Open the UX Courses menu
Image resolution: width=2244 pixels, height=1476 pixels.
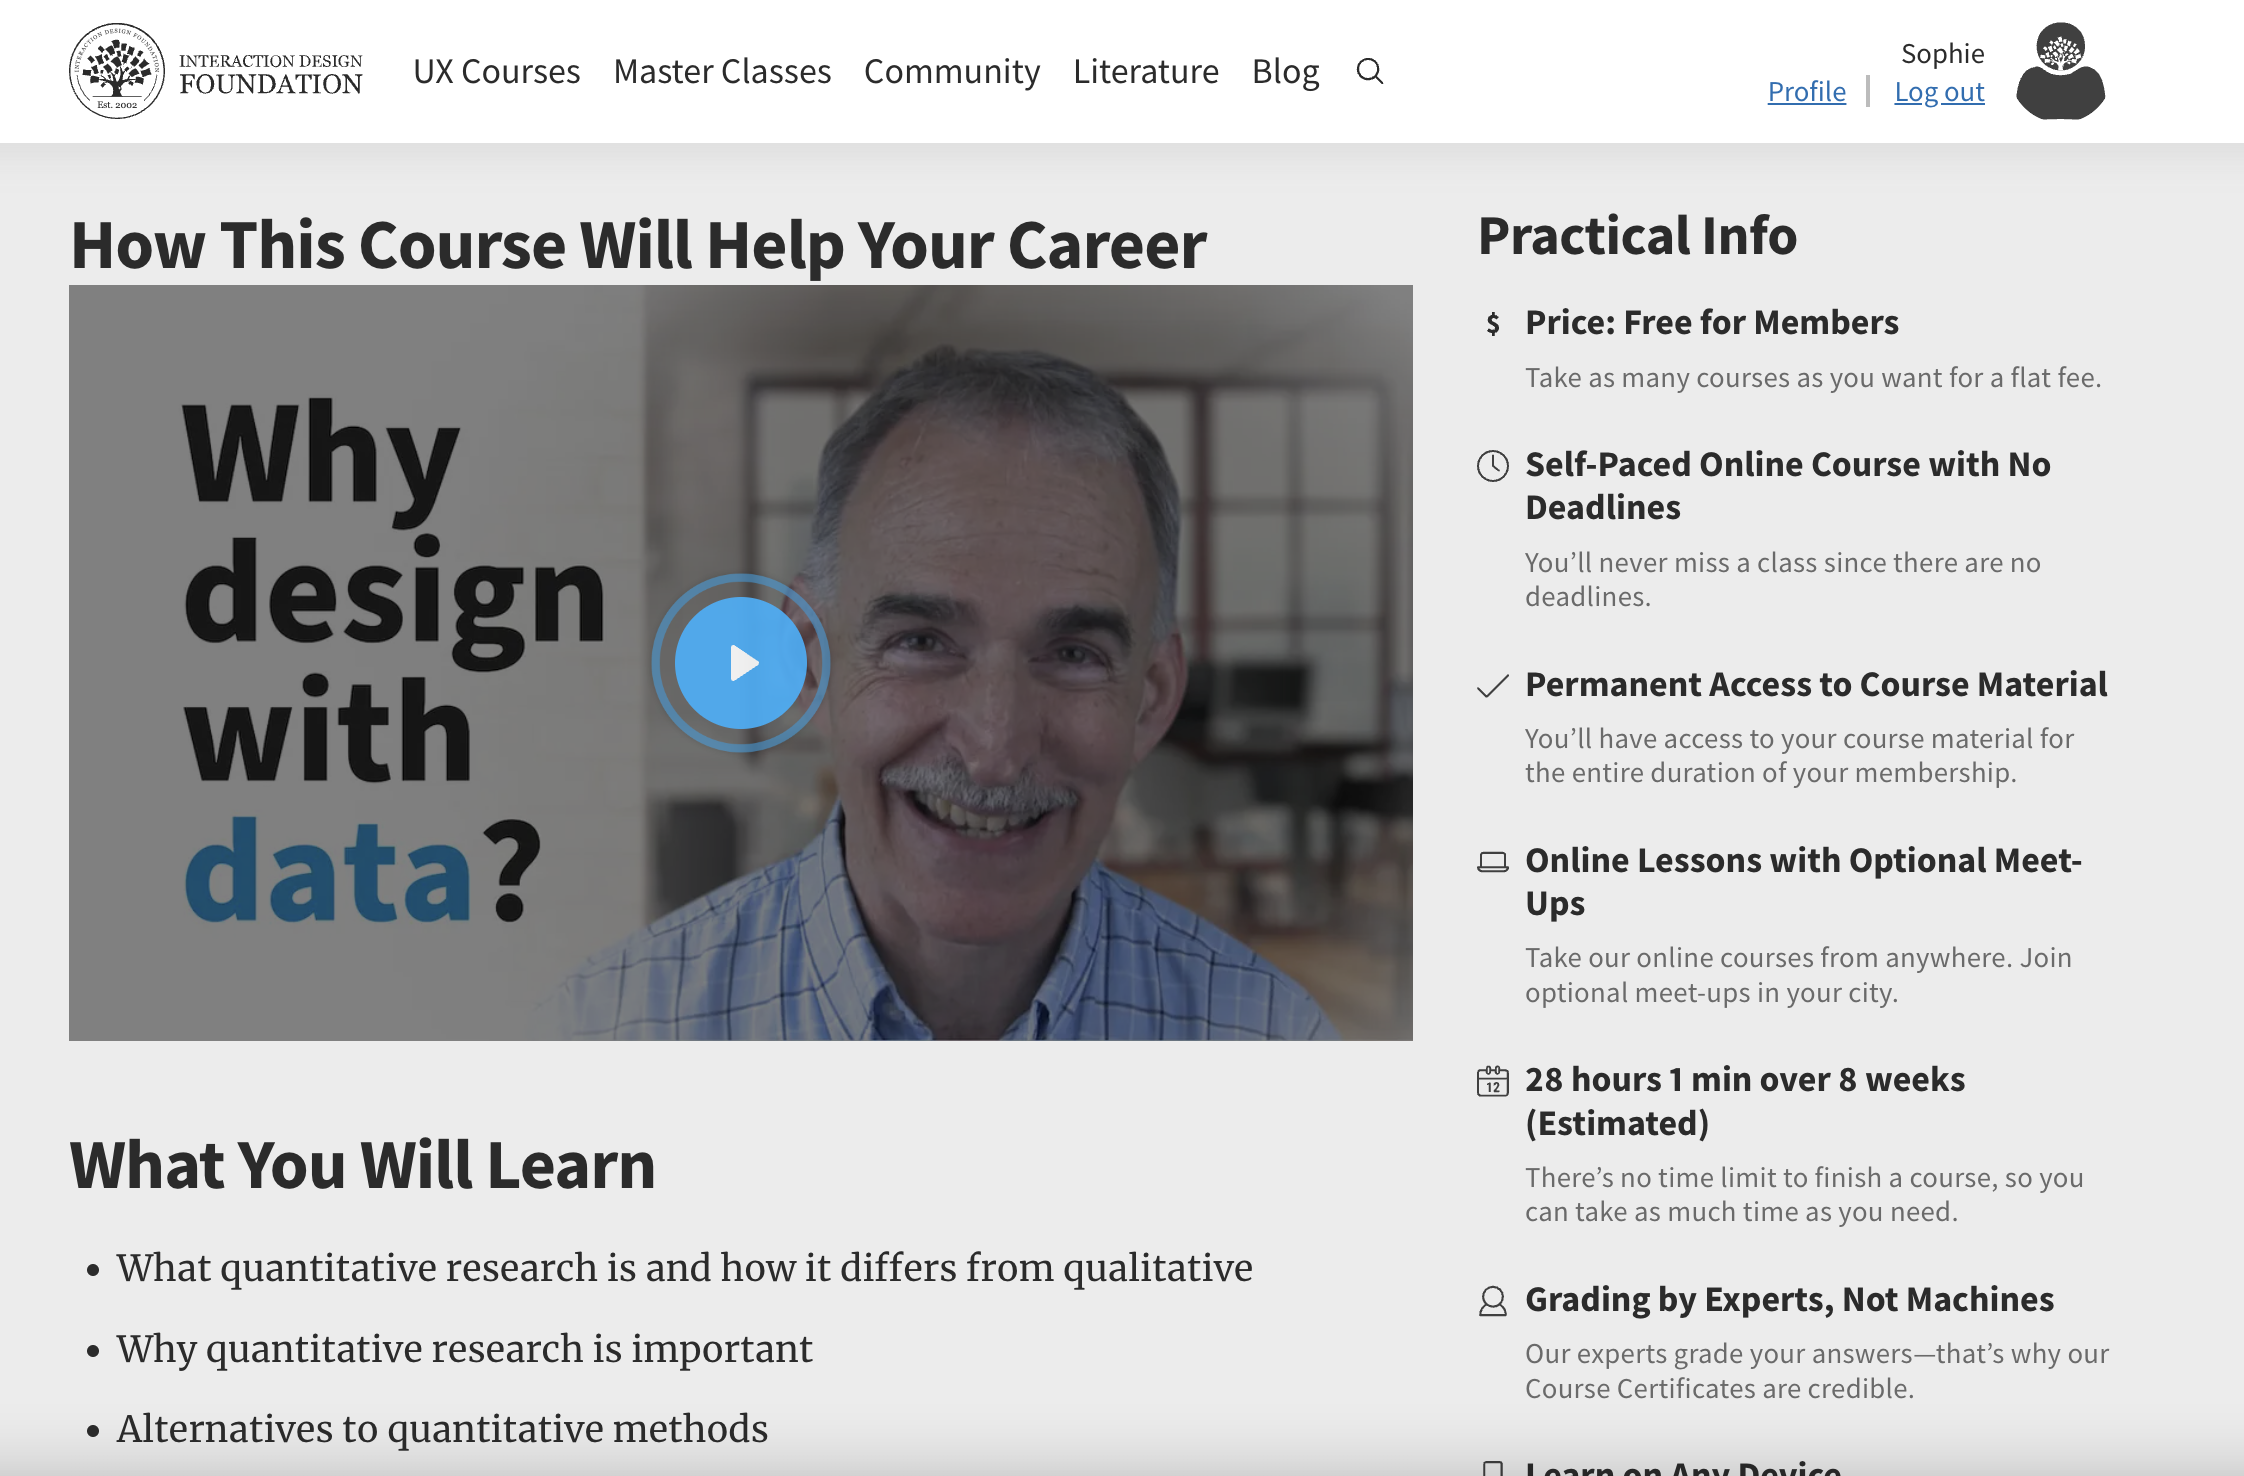496,71
